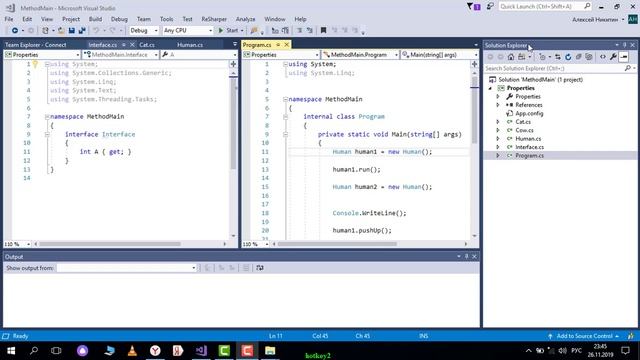
Task: Click the split editor plus icon in Interface.cs
Action: (233, 64)
